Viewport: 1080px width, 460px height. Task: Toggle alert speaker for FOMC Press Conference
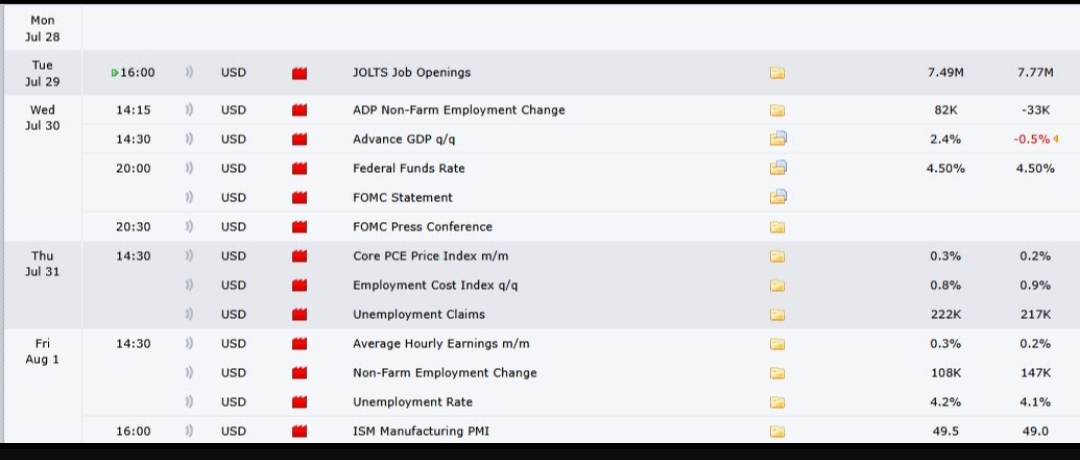point(188,227)
